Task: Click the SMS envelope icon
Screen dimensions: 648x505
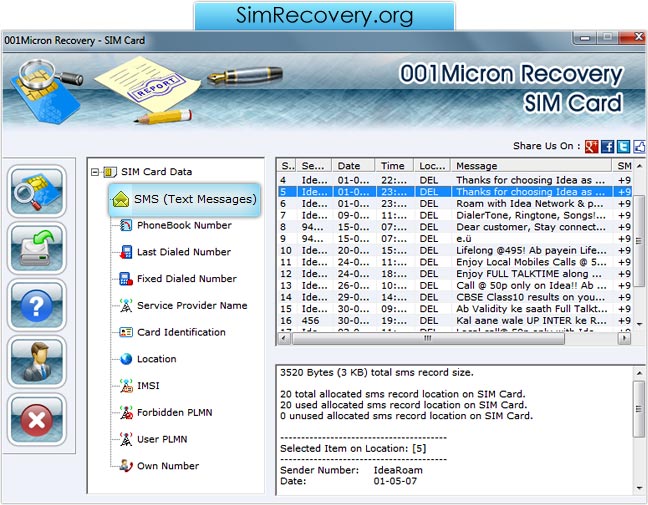Action: pyautogui.click(x=120, y=199)
